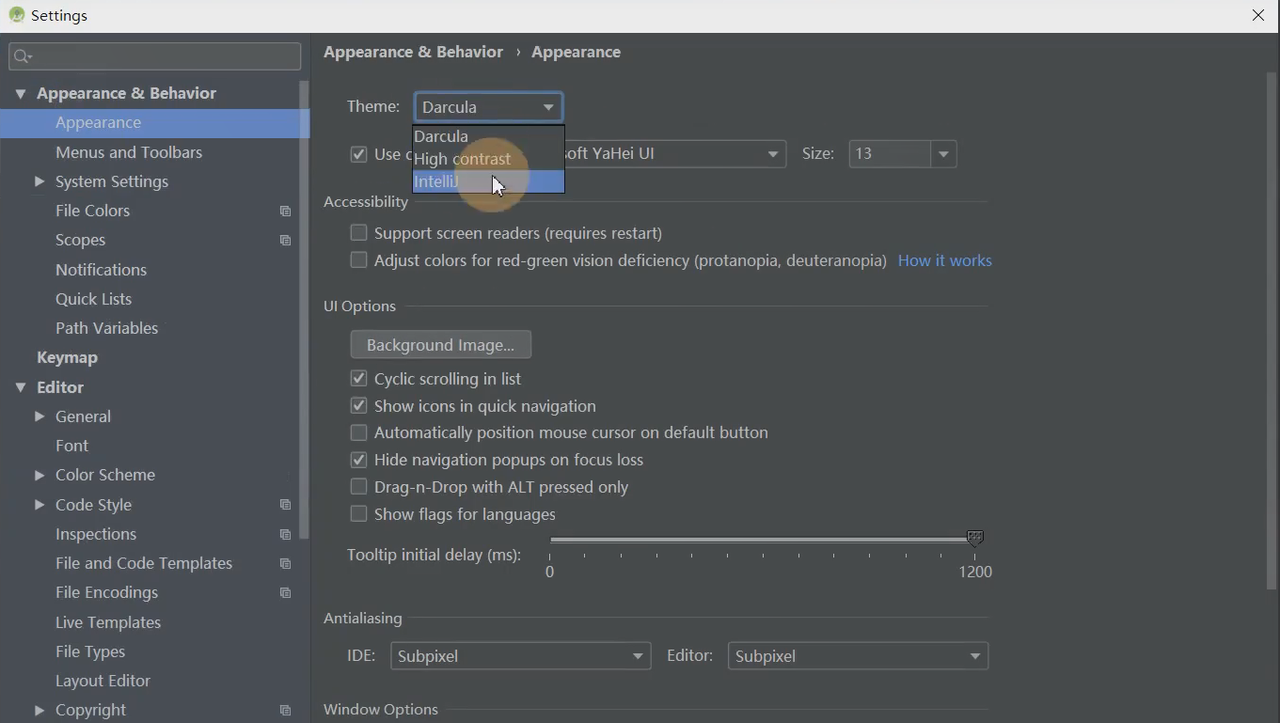Screen dimensions: 1280x723
Task: Uncheck Cyclic scrolling in list
Action: coord(359,379)
